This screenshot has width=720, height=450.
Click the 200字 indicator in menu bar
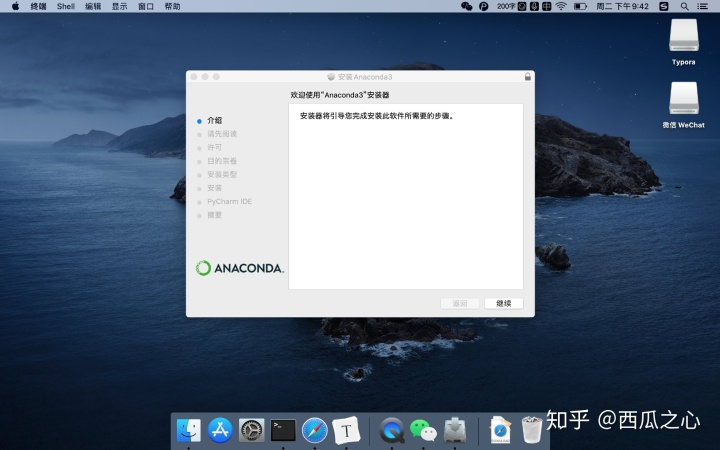click(x=506, y=6)
